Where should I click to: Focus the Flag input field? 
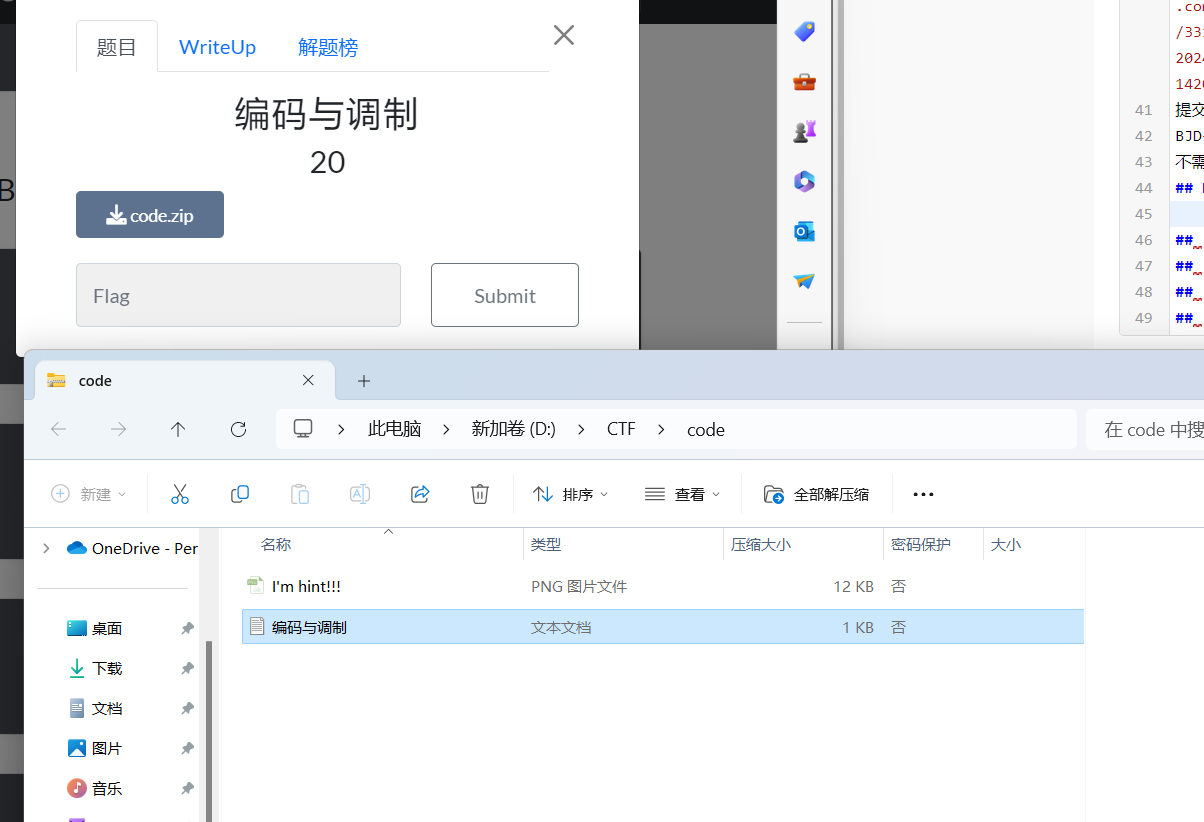coord(238,295)
